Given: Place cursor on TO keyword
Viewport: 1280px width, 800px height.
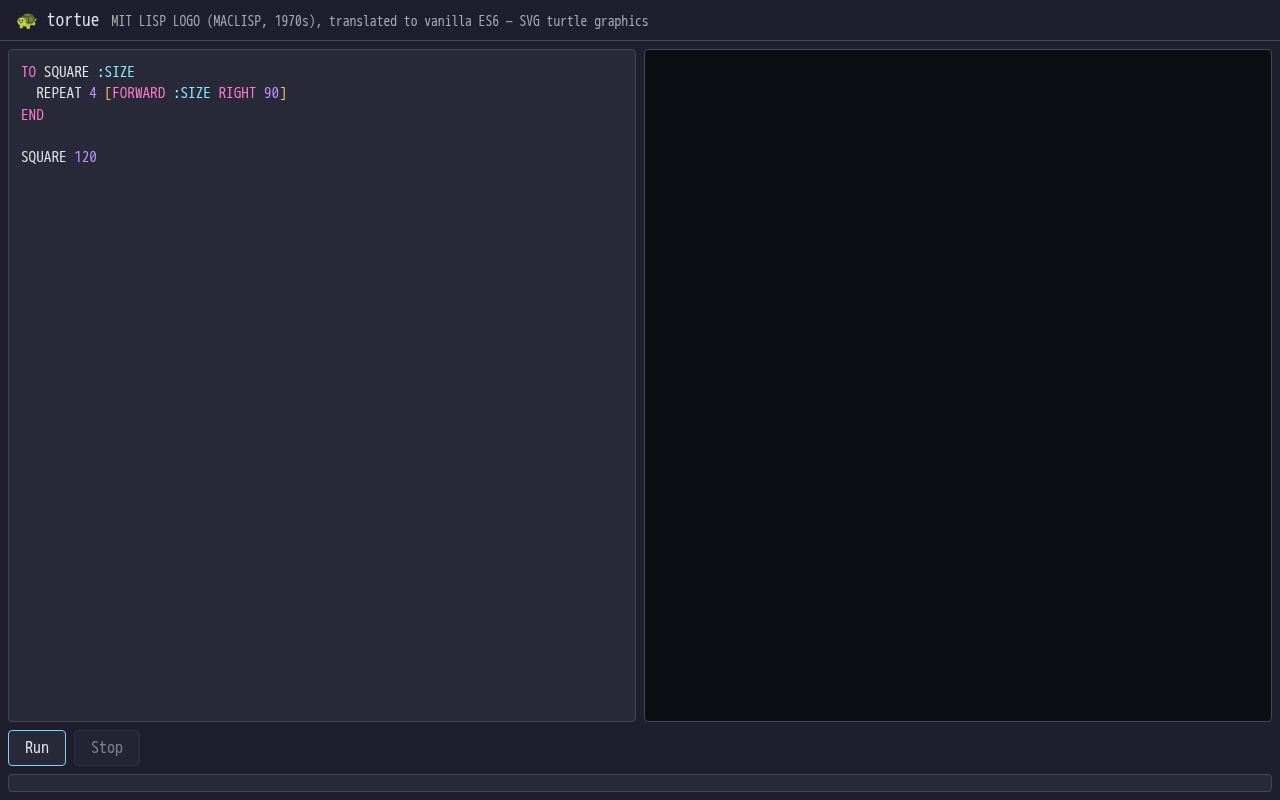Looking at the screenshot, I should pyautogui.click(x=28, y=72).
